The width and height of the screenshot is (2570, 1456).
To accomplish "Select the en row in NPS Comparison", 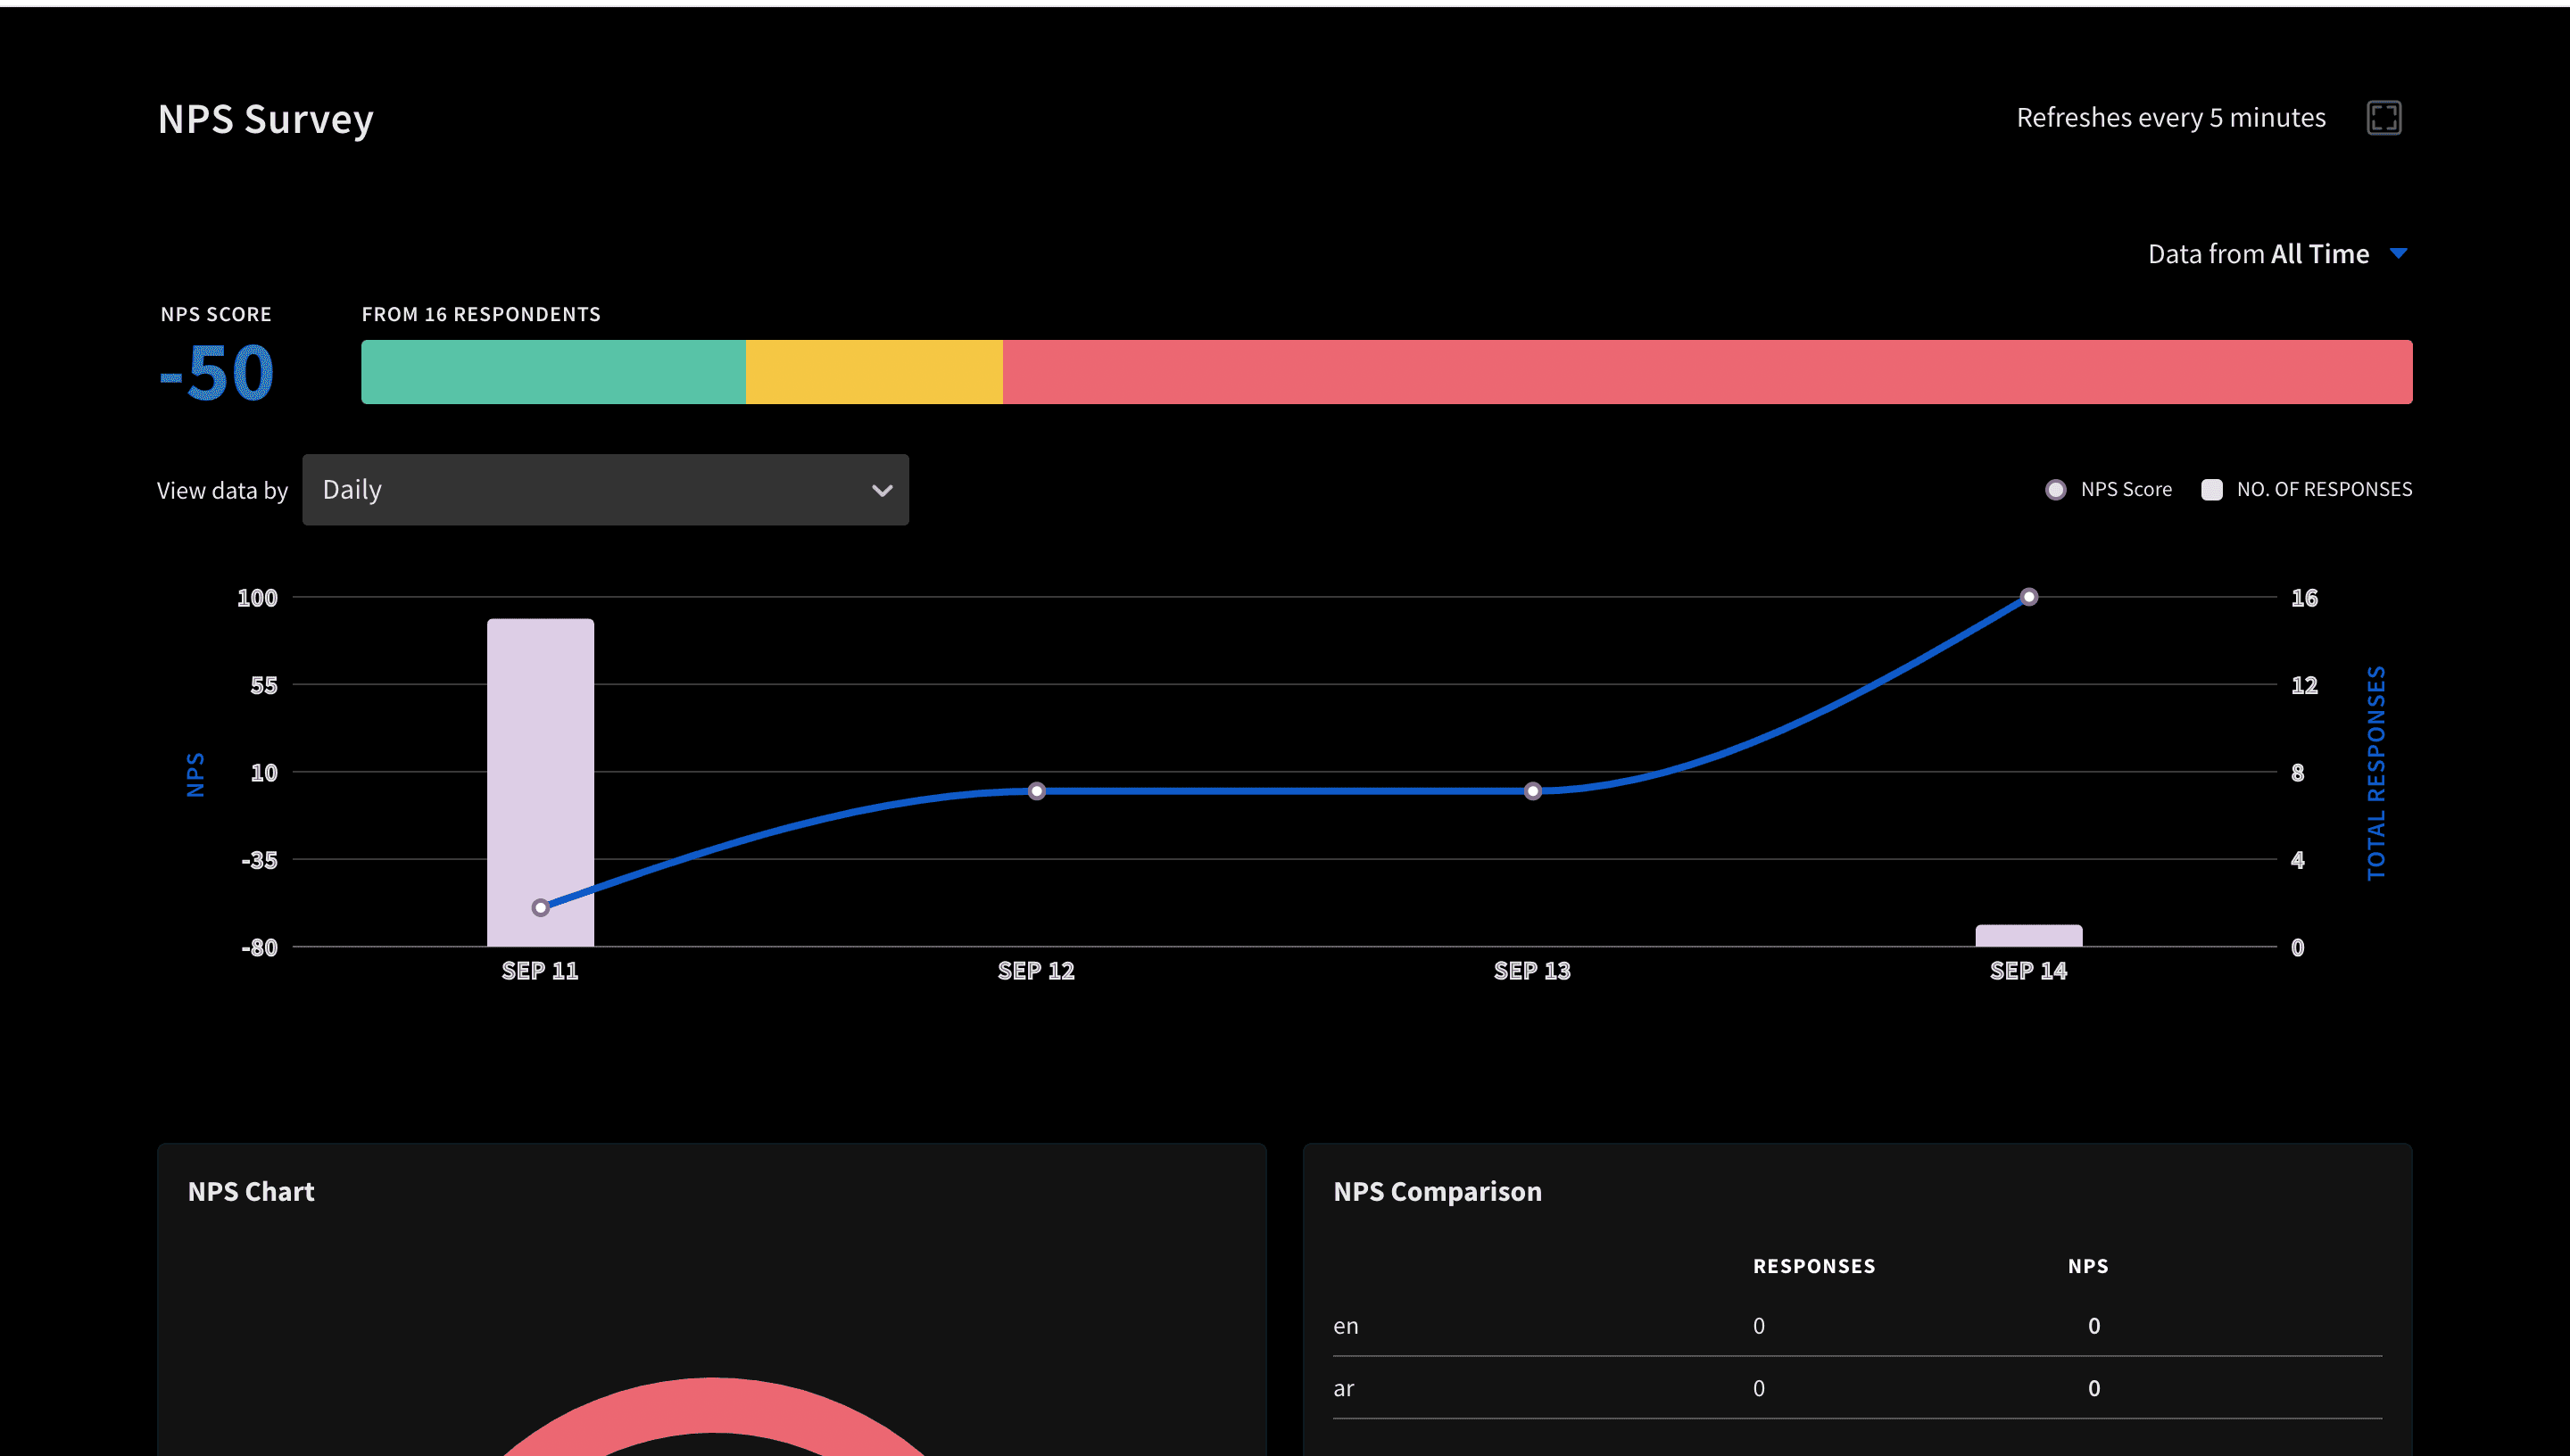I will pos(1345,1326).
